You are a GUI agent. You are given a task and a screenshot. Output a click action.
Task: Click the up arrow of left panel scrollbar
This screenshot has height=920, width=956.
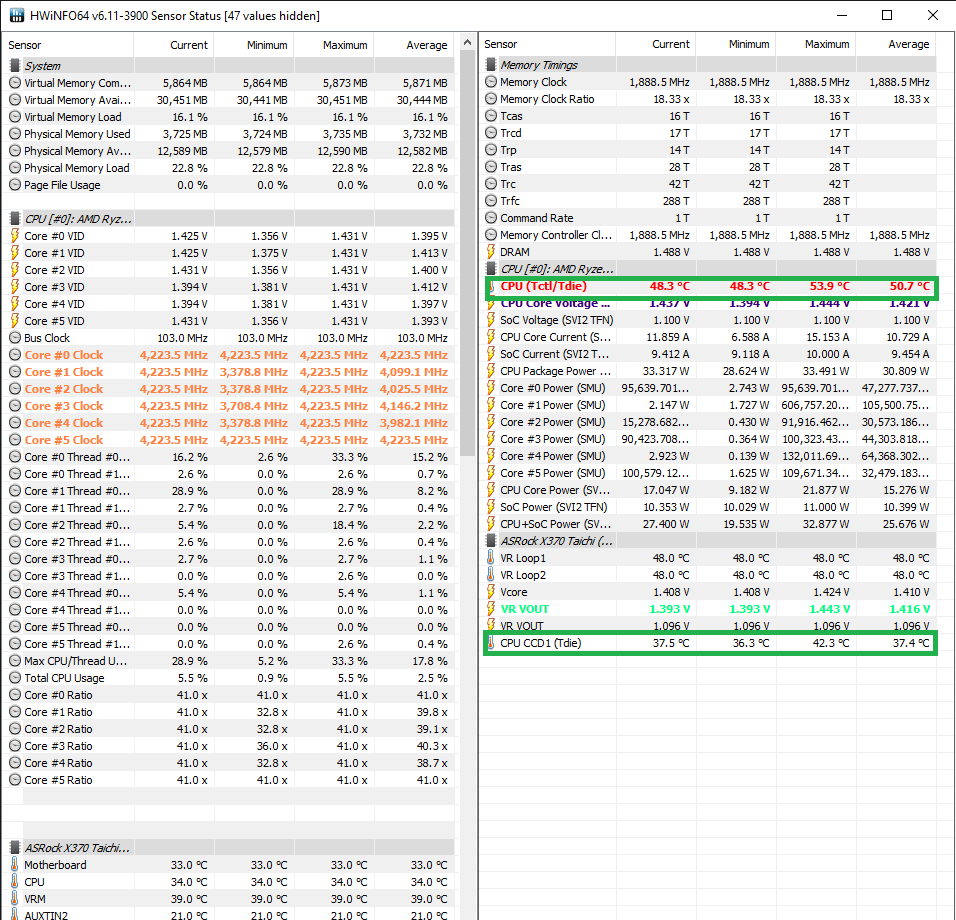468,43
